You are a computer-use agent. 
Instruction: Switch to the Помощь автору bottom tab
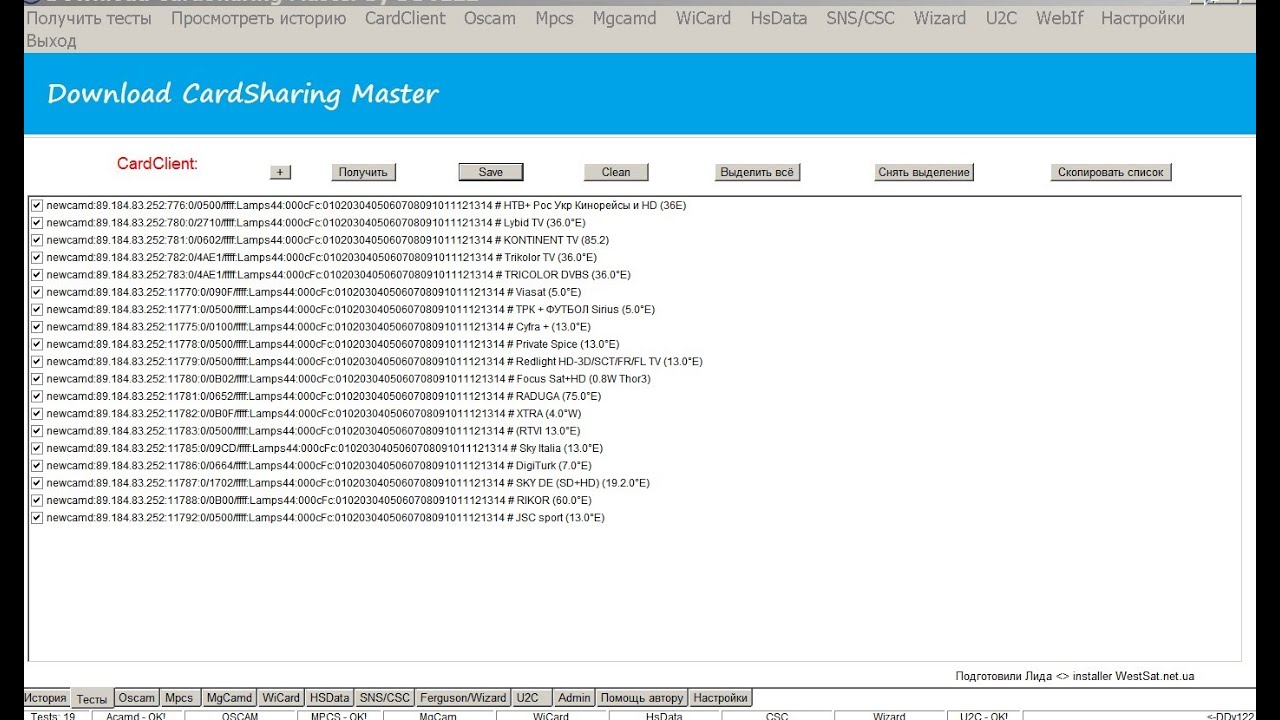642,698
